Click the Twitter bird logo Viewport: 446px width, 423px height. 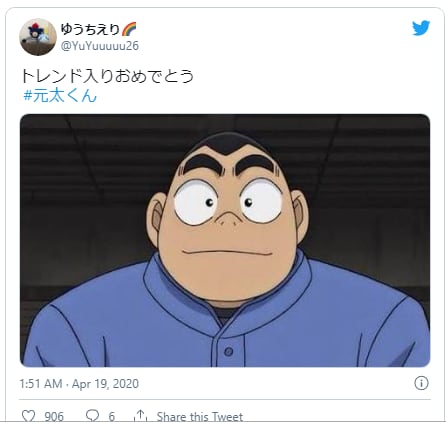click(x=421, y=28)
